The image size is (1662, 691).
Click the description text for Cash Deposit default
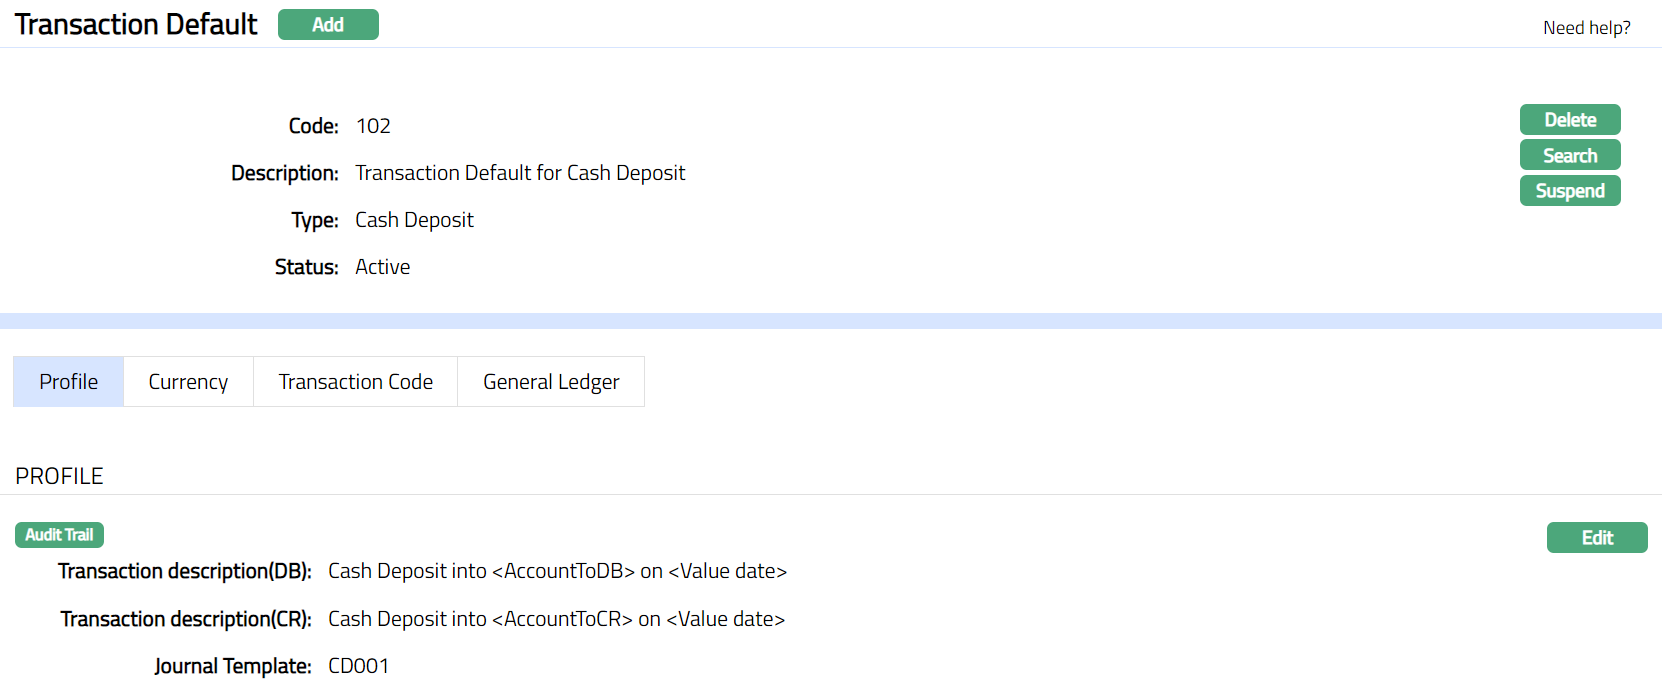click(x=520, y=173)
